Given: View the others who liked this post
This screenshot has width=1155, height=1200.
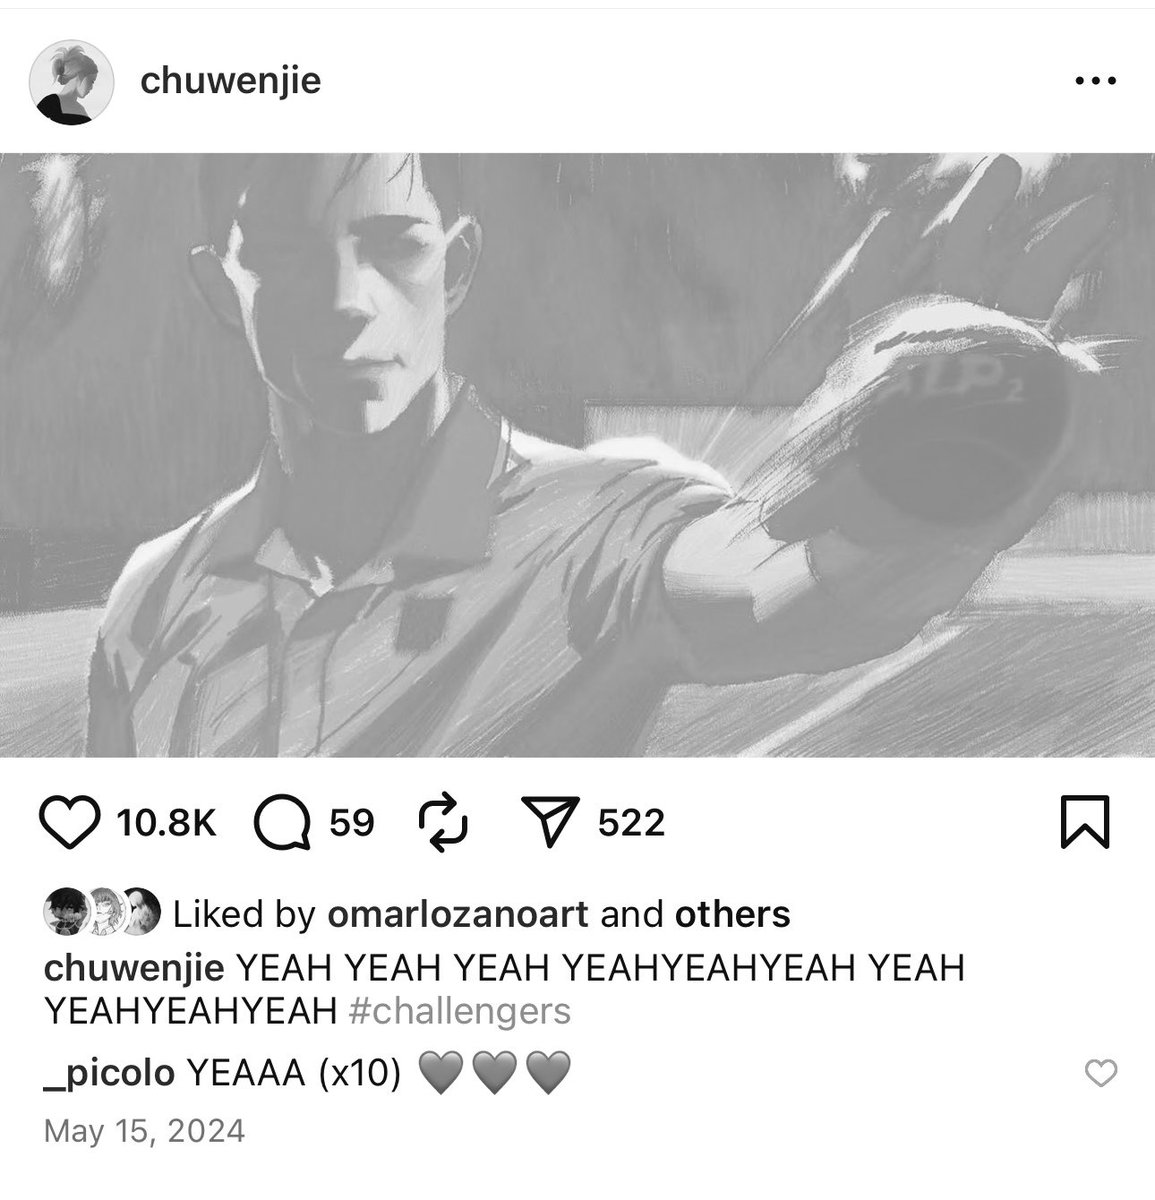Looking at the screenshot, I should point(733,914).
